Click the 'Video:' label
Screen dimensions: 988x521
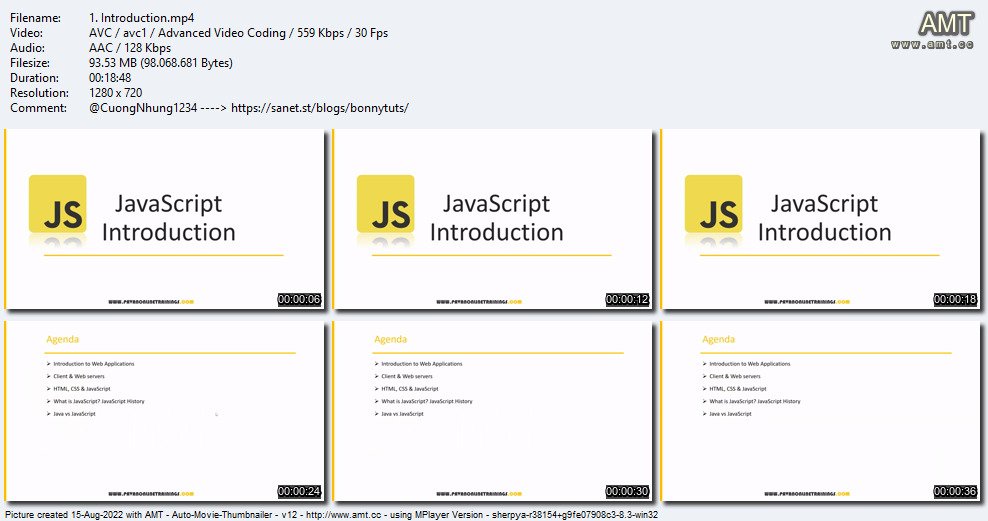(x=26, y=33)
